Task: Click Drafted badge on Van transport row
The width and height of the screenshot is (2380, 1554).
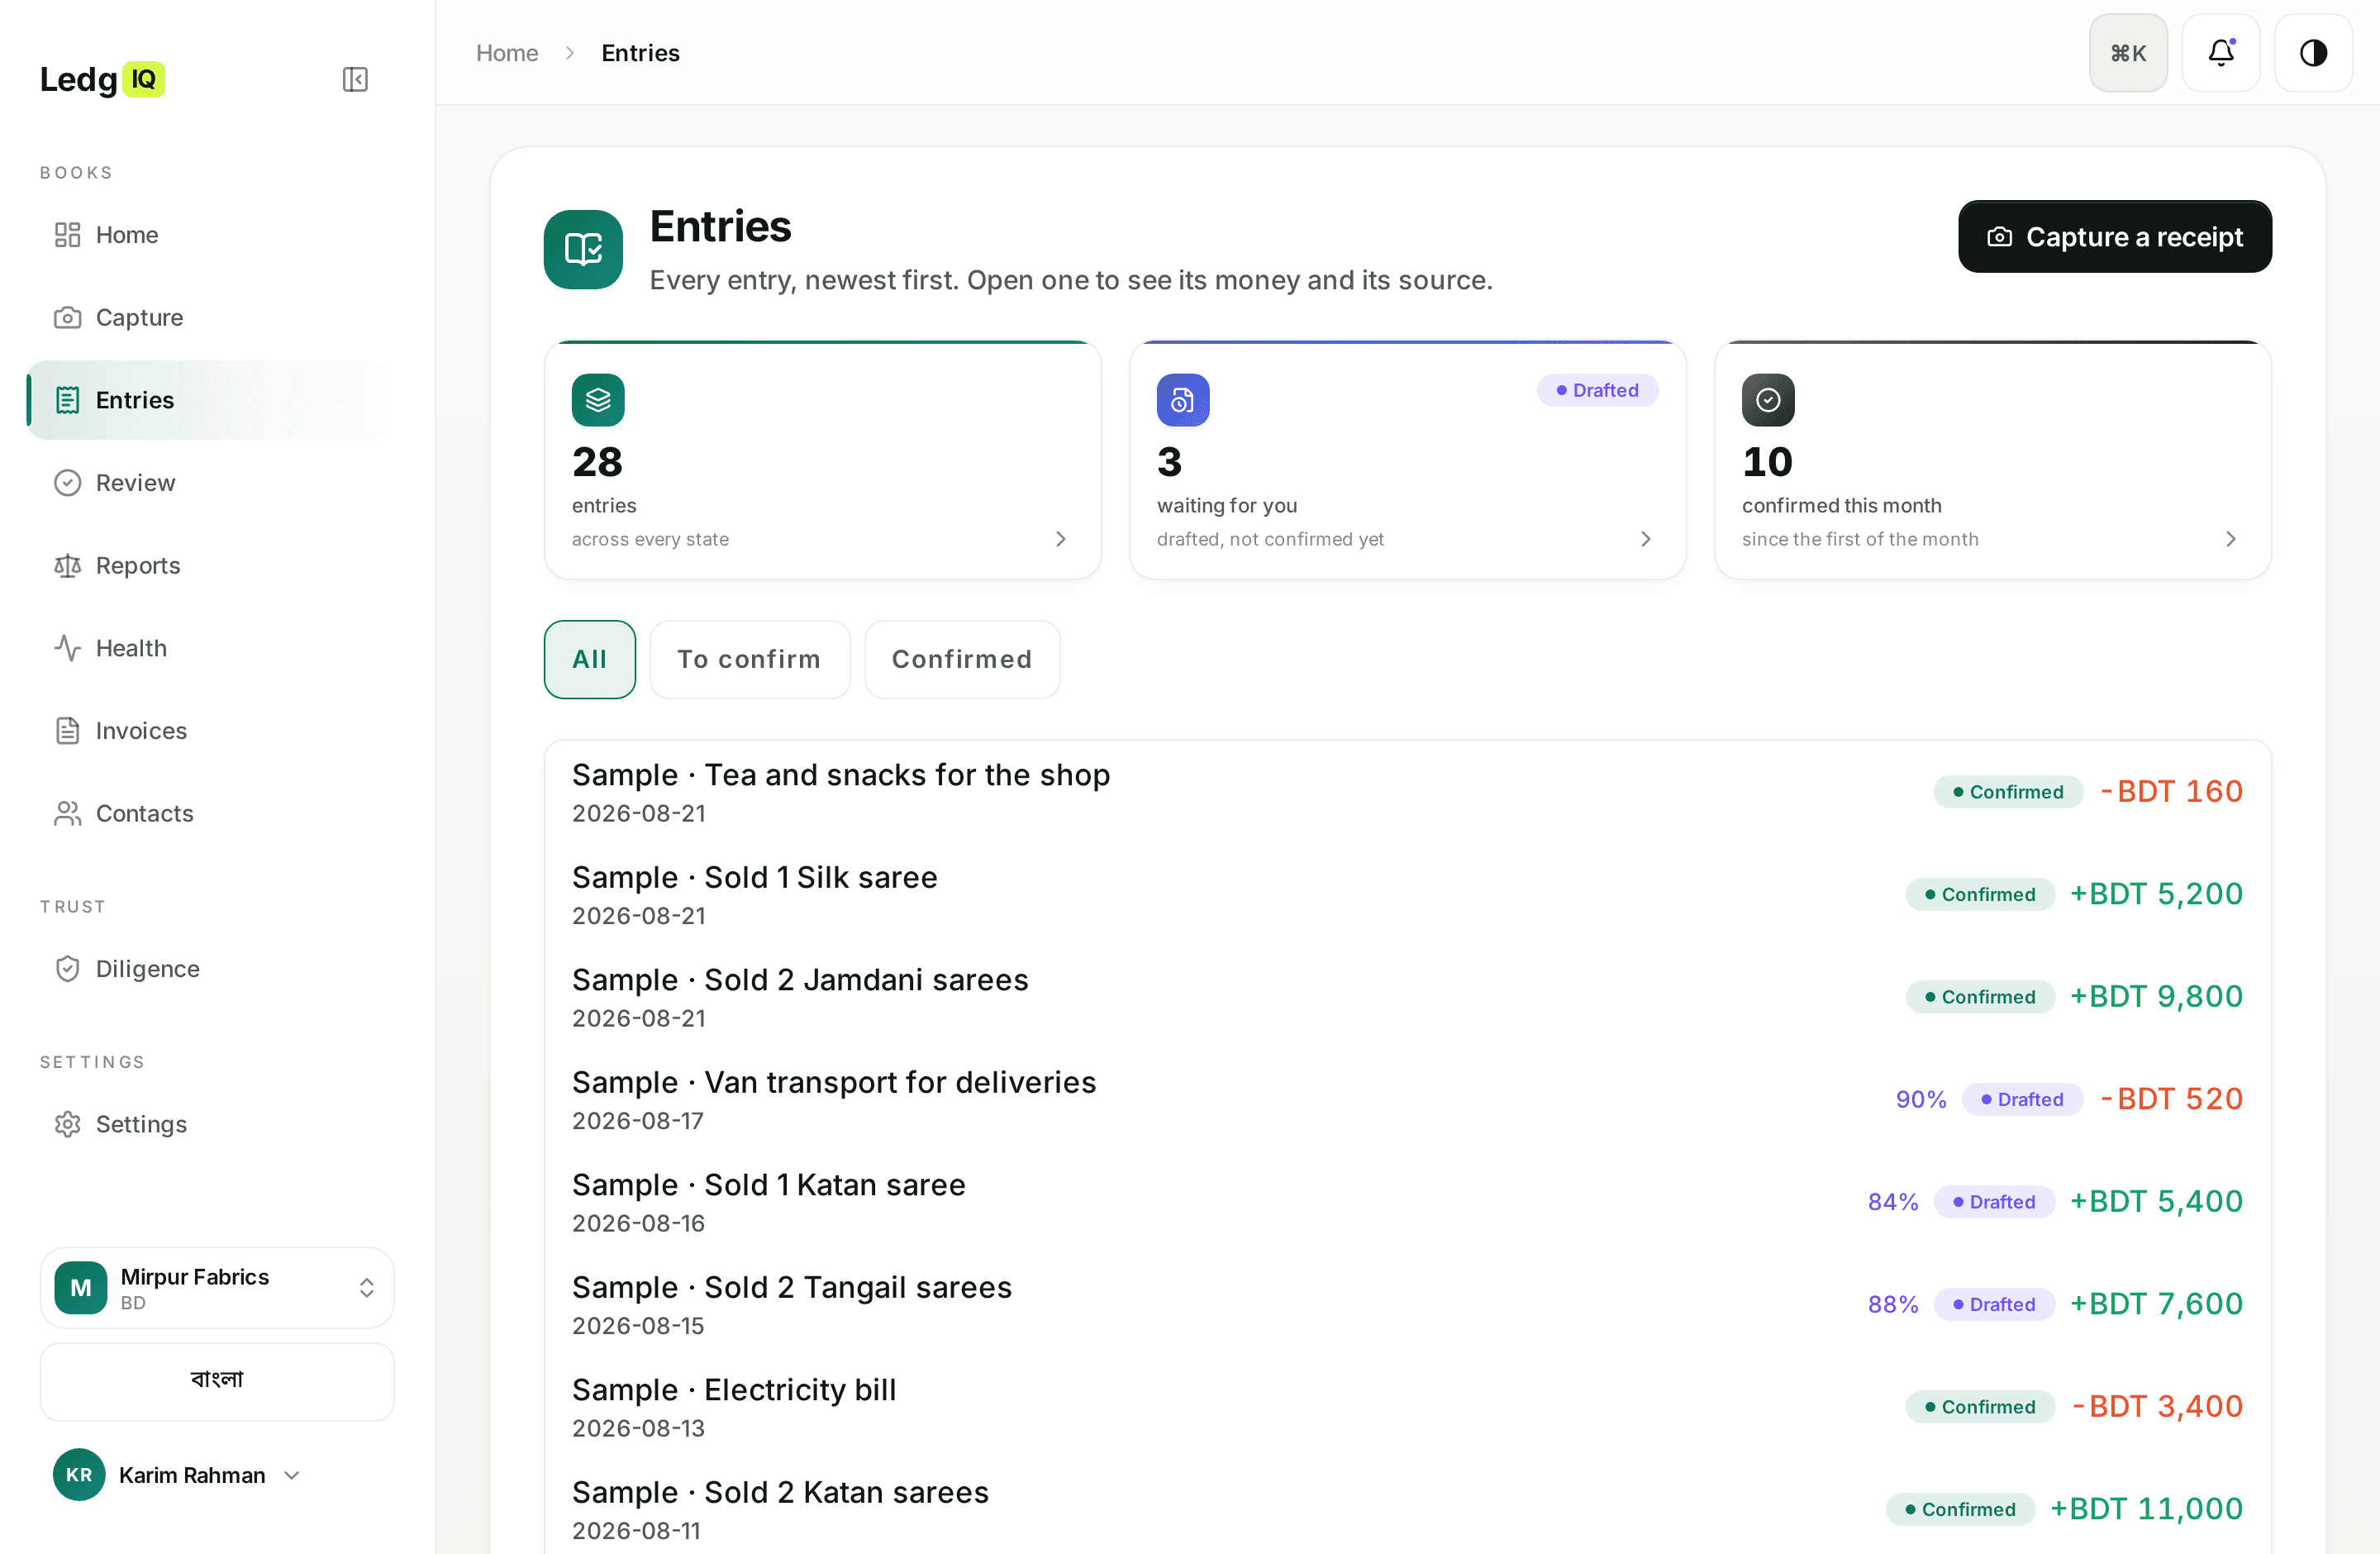Action: [x=2022, y=1099]
